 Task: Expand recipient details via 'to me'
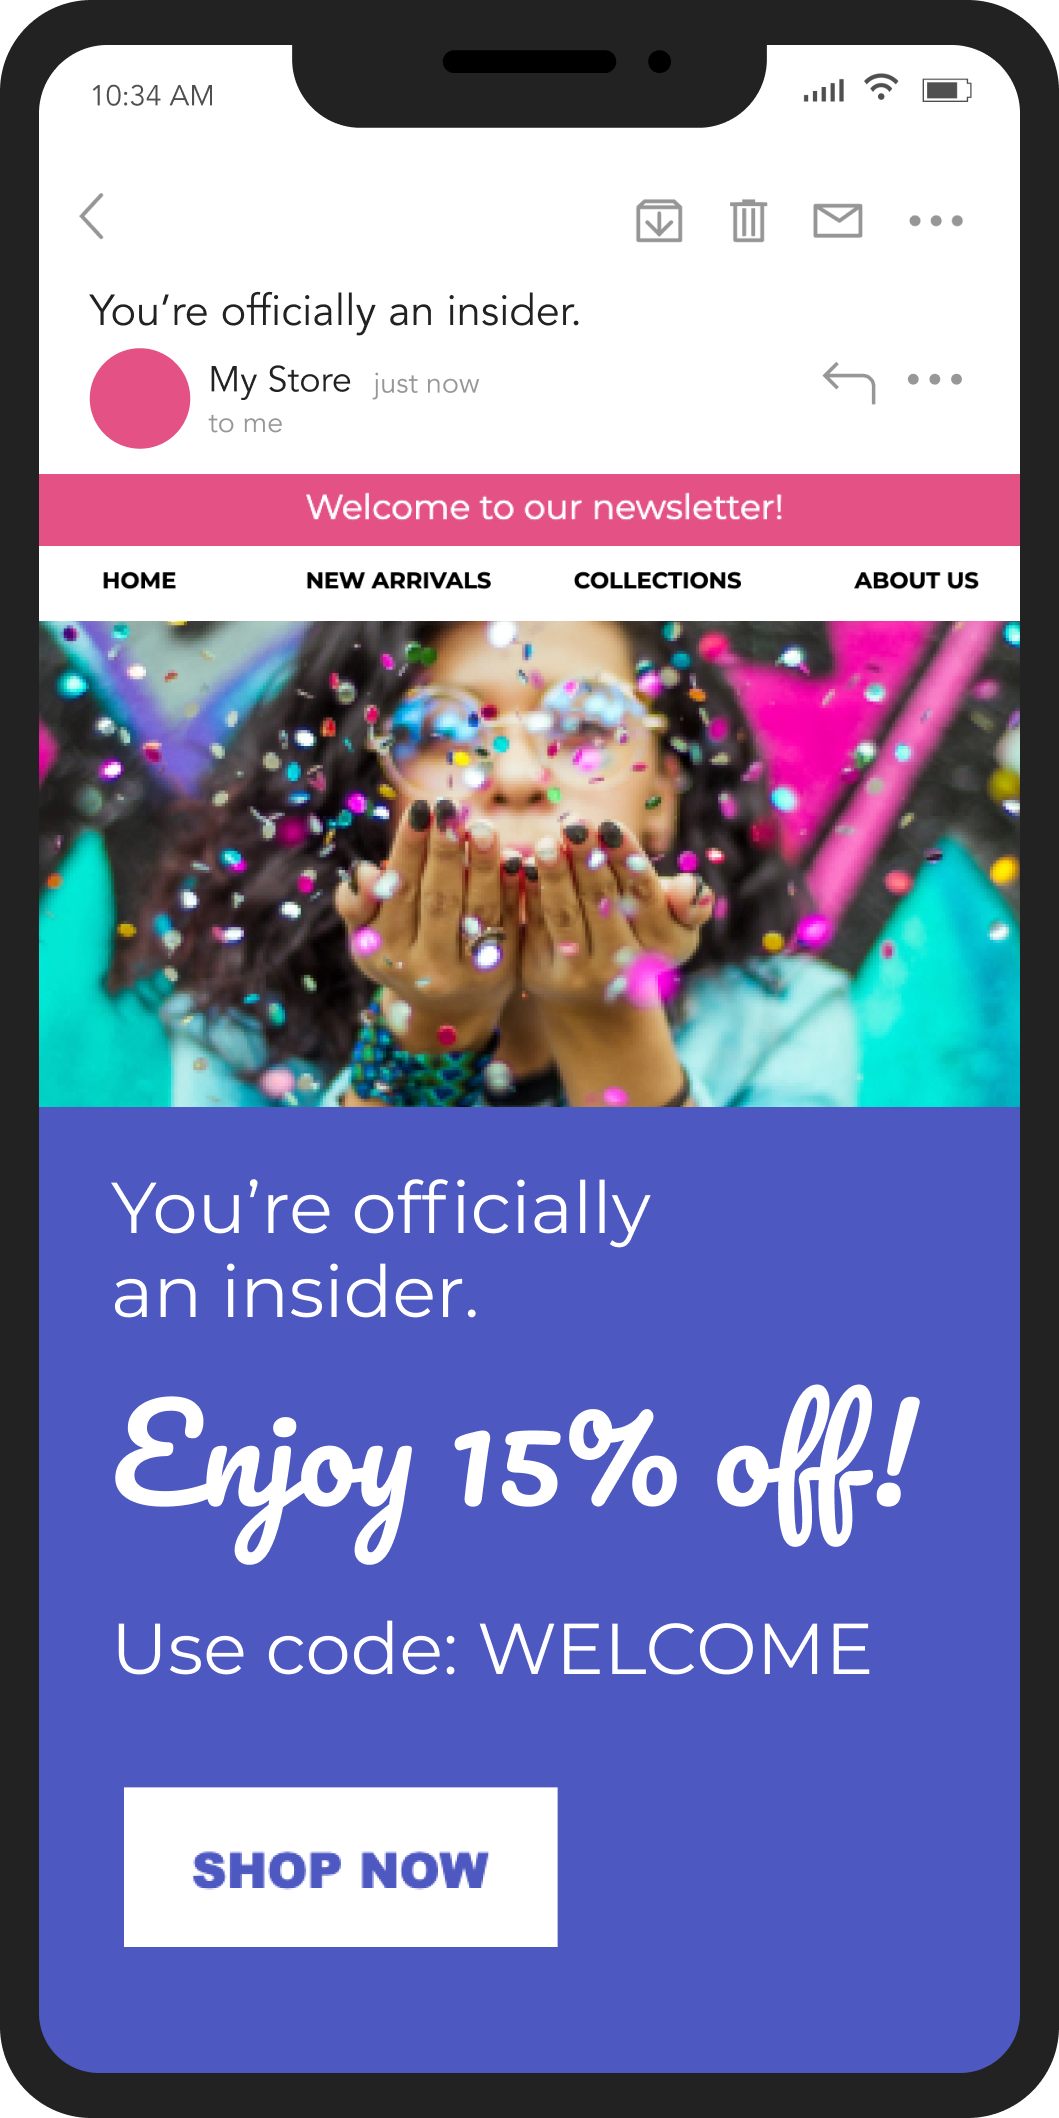tap(245, 424)
